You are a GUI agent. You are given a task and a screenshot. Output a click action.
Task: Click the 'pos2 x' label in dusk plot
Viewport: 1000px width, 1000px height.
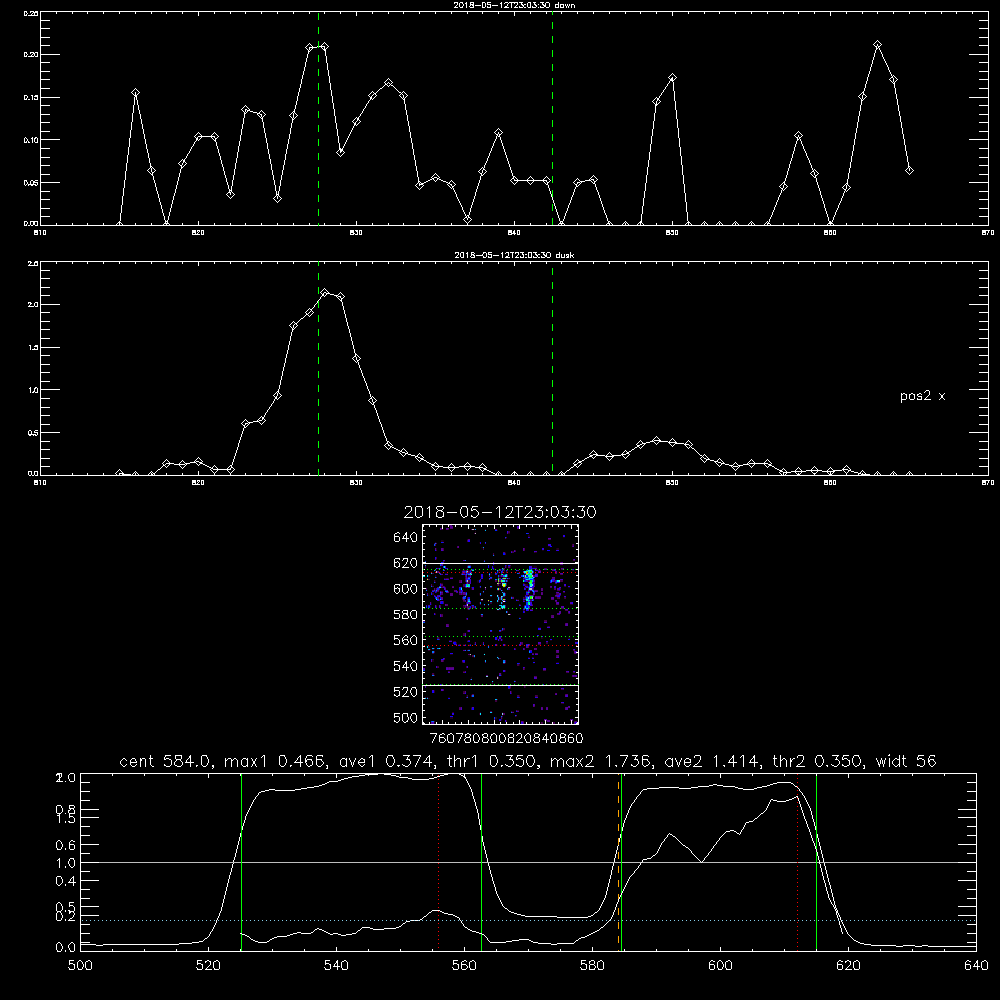[x=922, y=396]
